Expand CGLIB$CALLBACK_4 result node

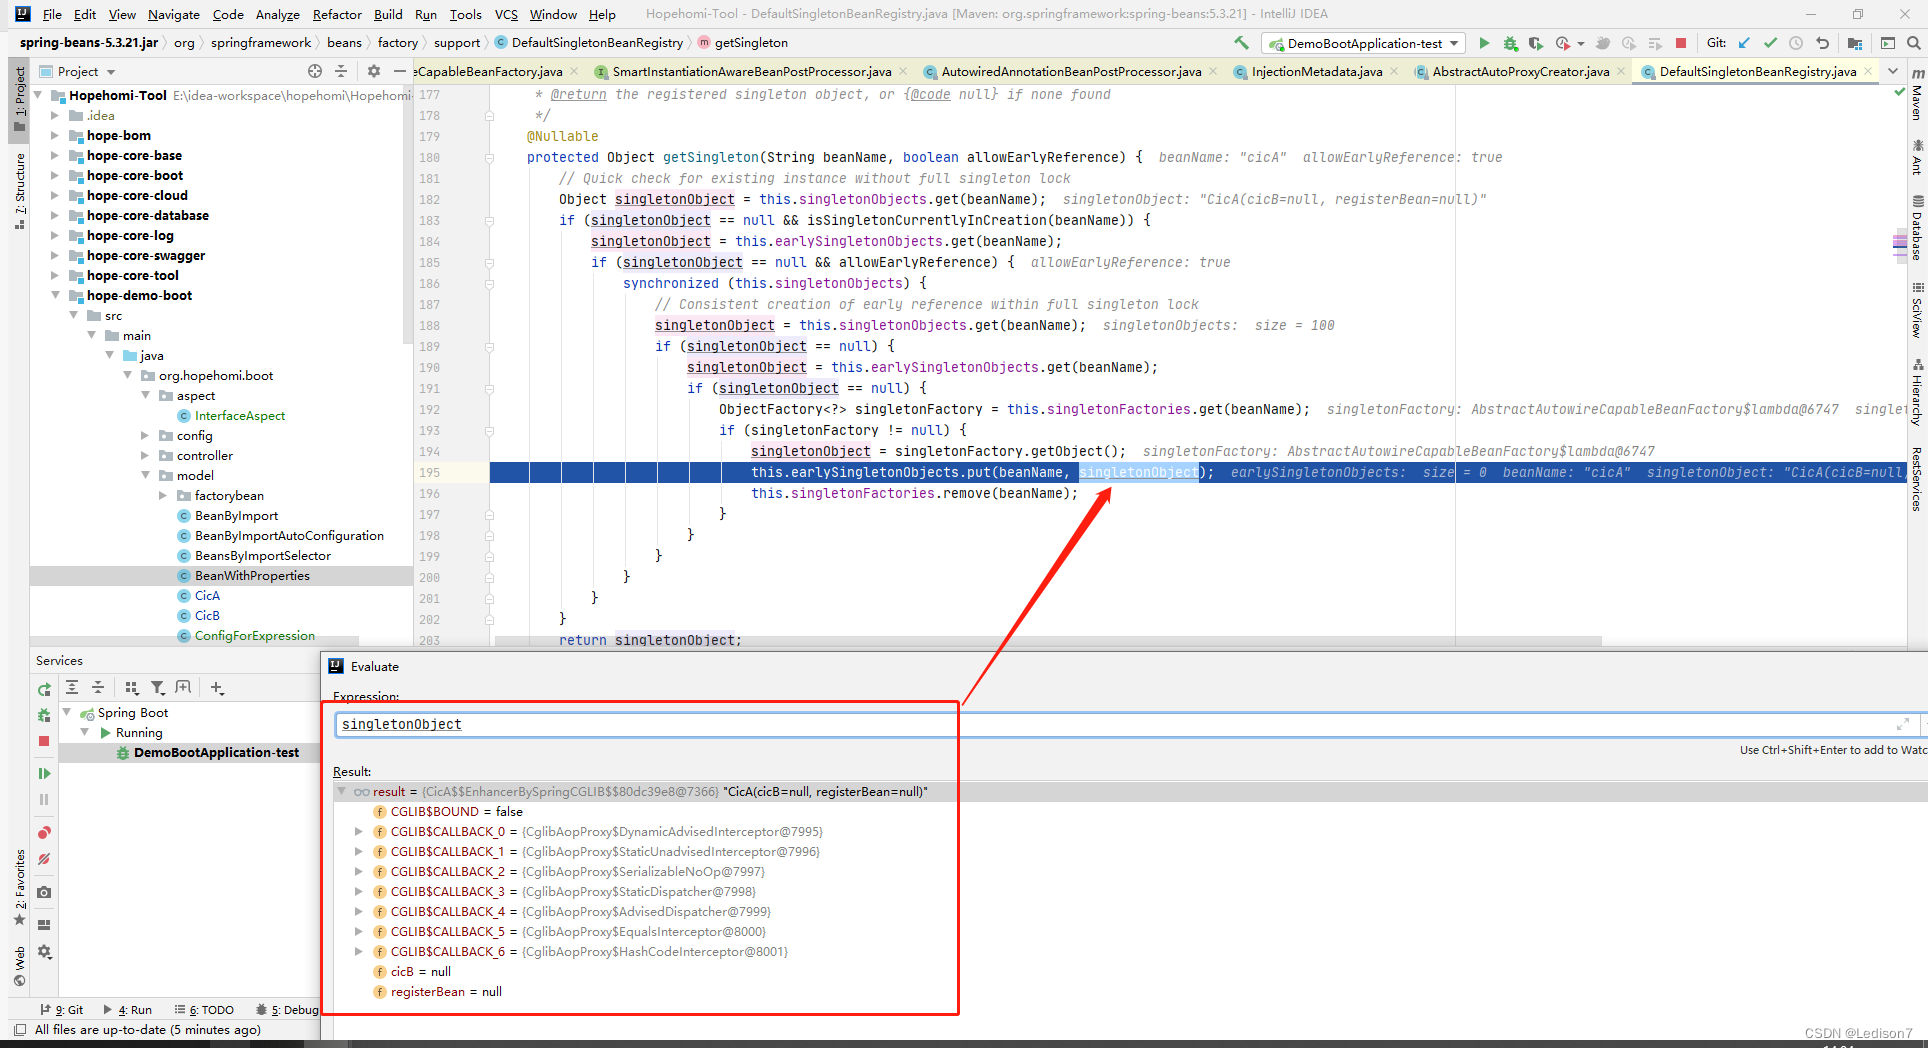pos(359,911)
